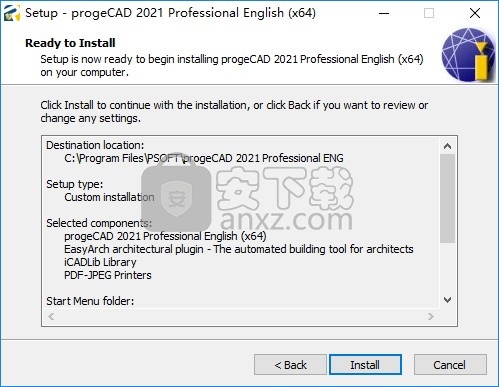Click the 'Destination location:' label
Screen dimensions: 499x387
[x=95, y=145]
